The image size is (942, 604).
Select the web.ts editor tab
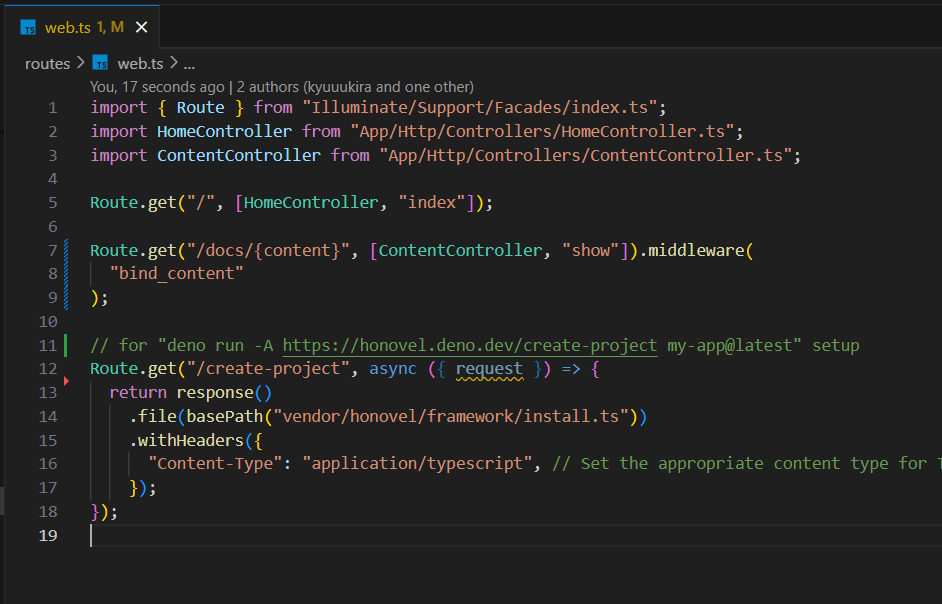pyautogui.click(x=70, y=29)
